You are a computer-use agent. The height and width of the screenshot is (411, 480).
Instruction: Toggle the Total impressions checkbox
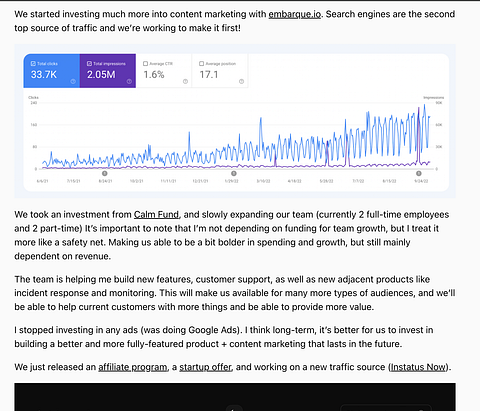(89, 64)
